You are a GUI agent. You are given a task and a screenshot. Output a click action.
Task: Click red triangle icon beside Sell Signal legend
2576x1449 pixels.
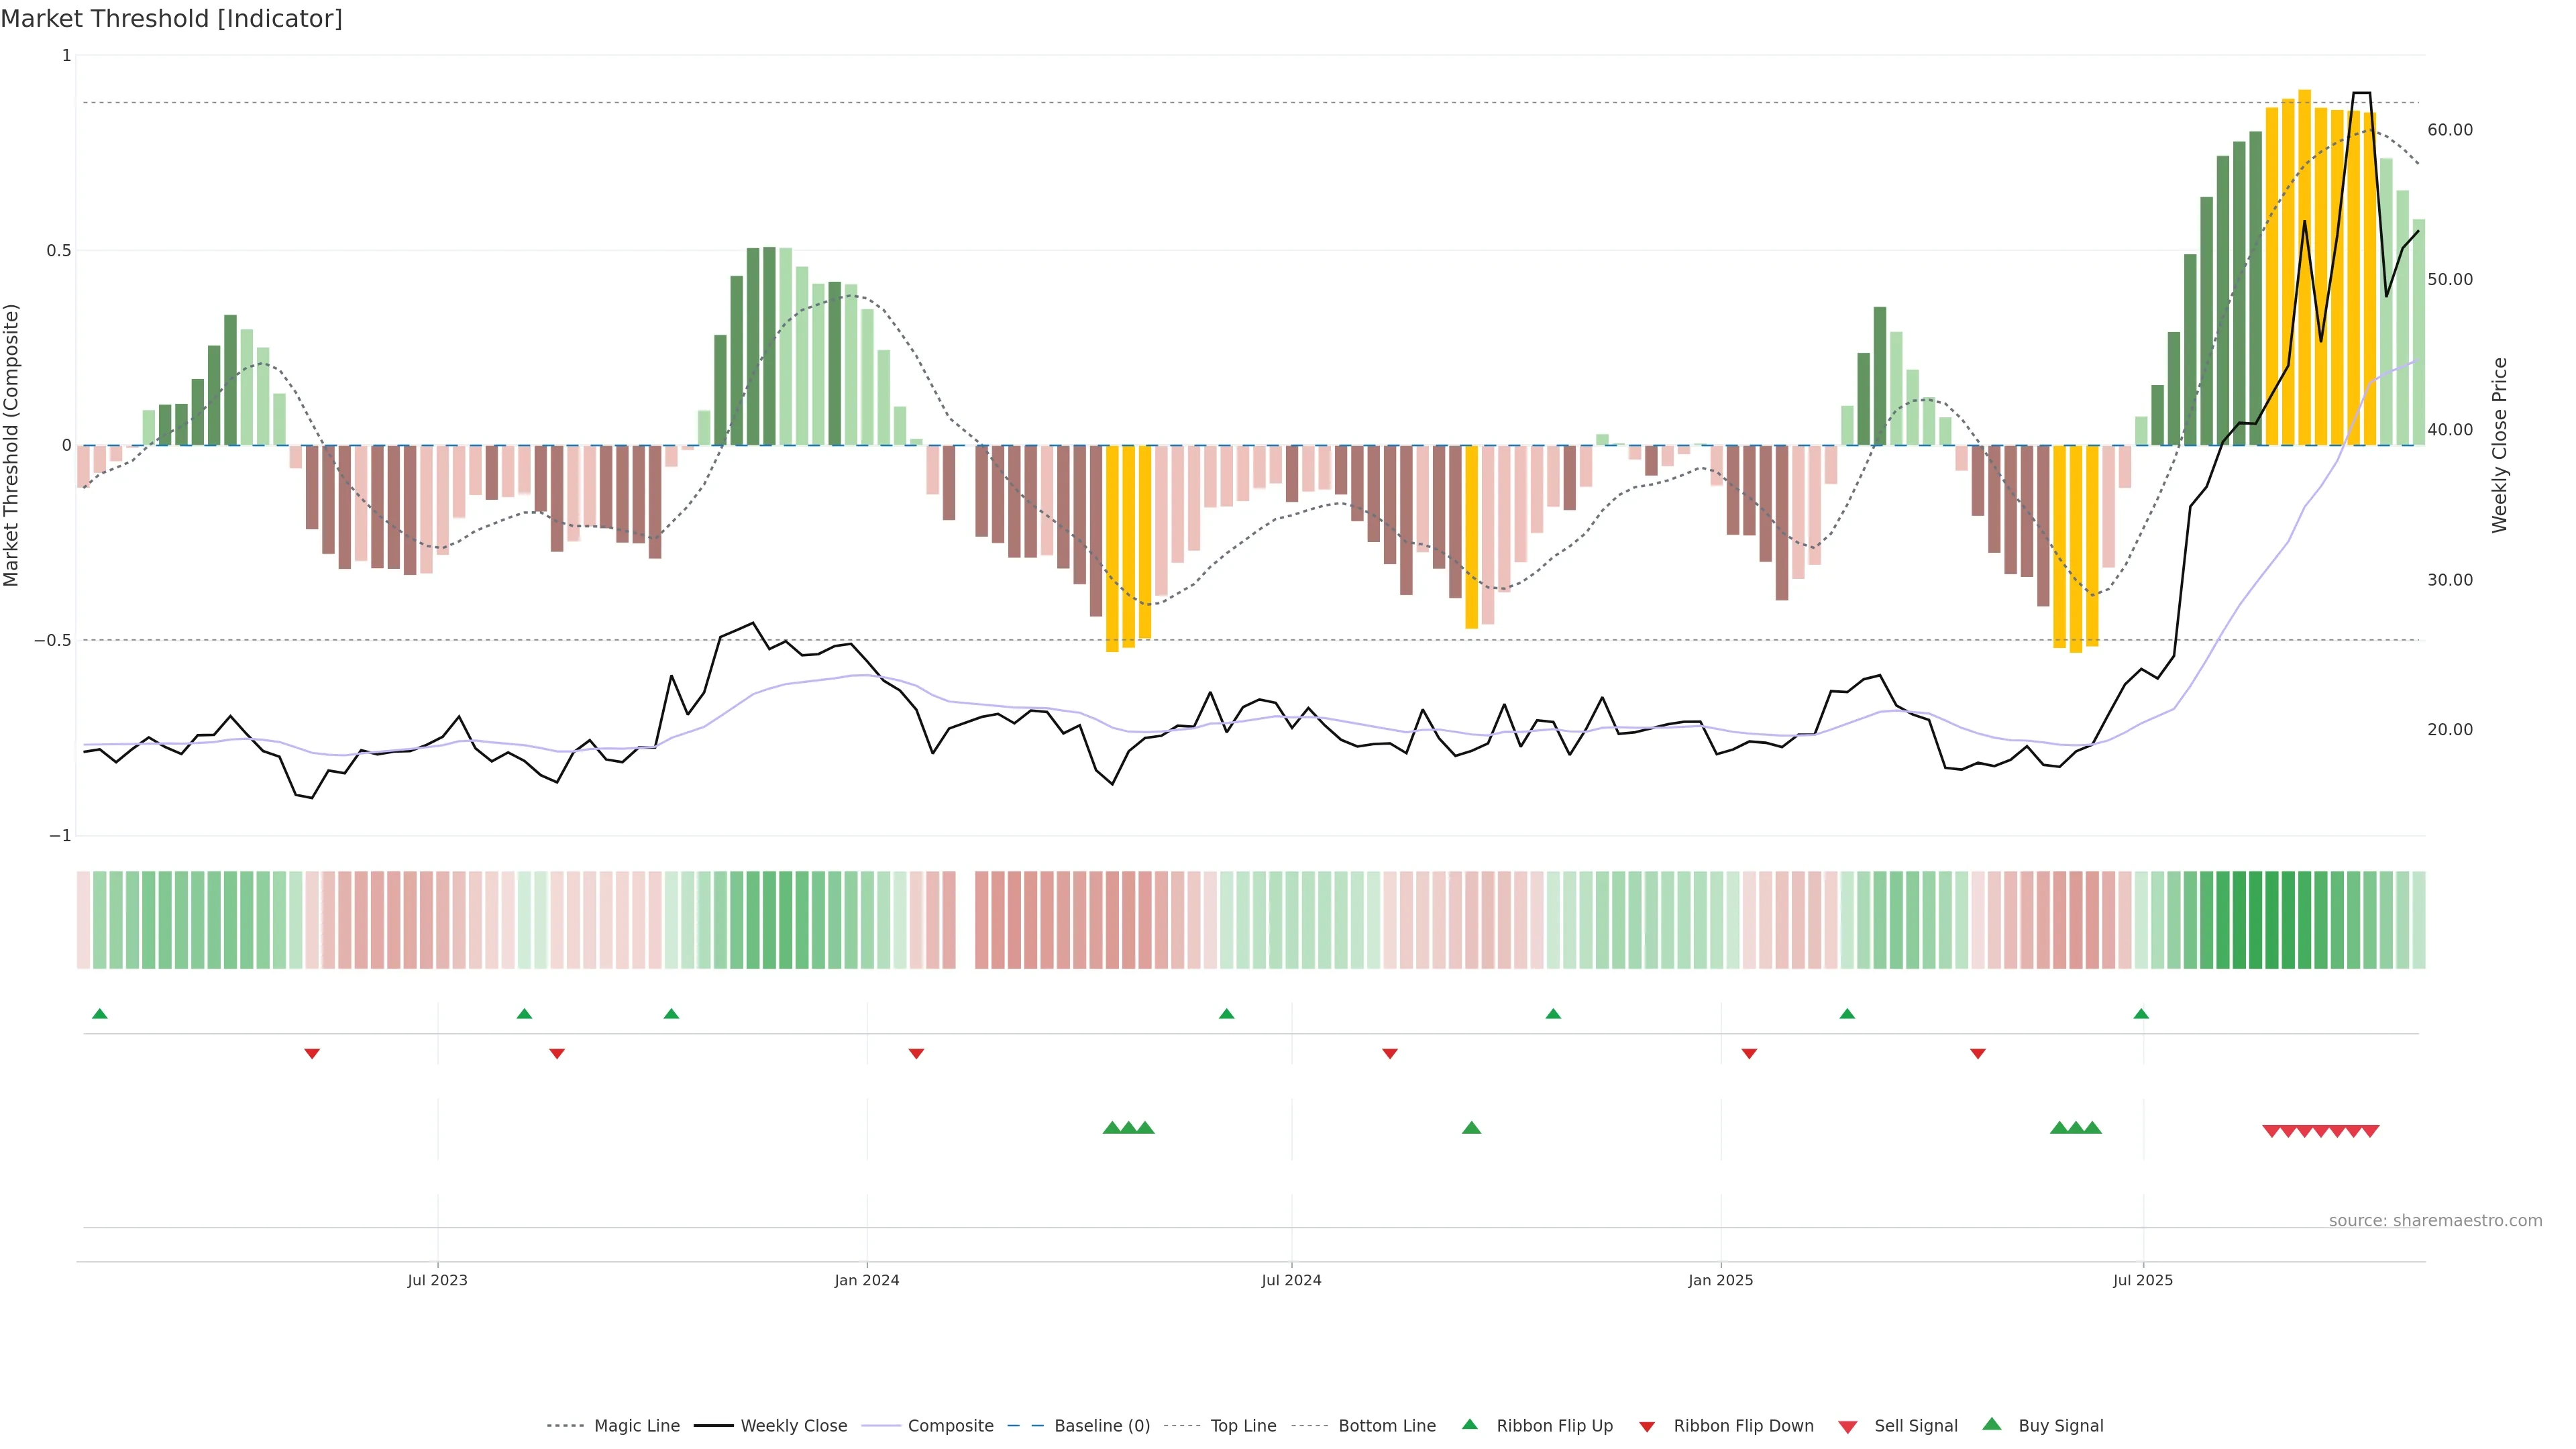click(x=1848, y=1426)
